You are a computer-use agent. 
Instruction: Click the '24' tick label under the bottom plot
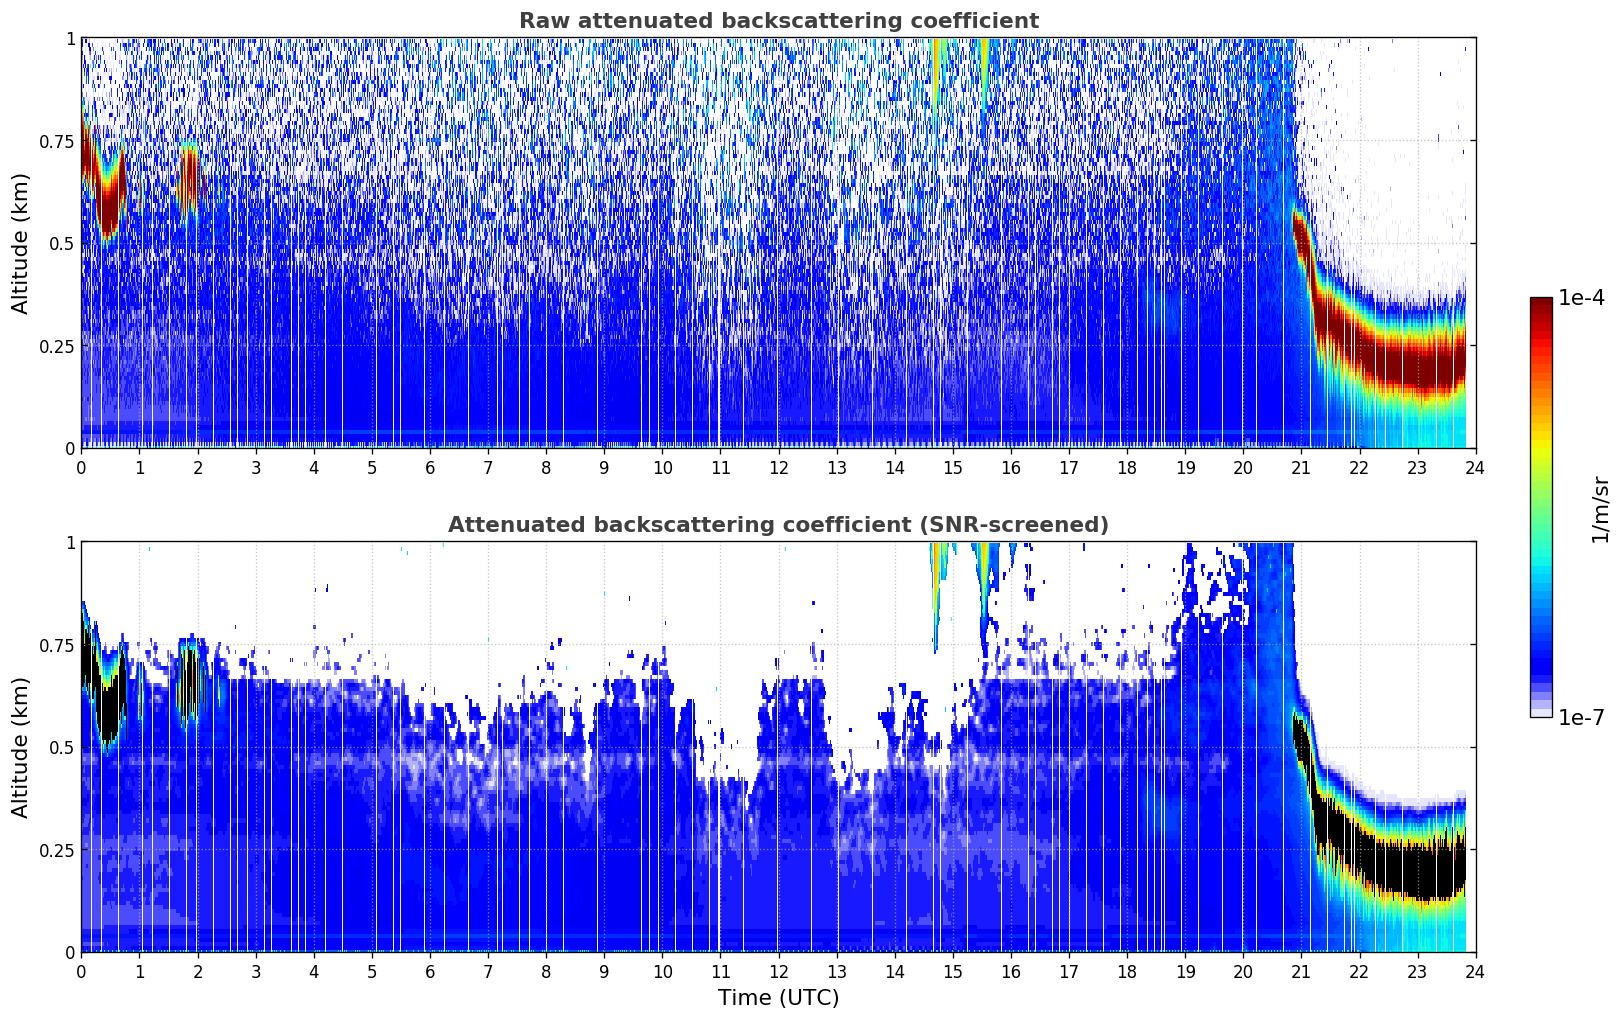click(1475, 971)
